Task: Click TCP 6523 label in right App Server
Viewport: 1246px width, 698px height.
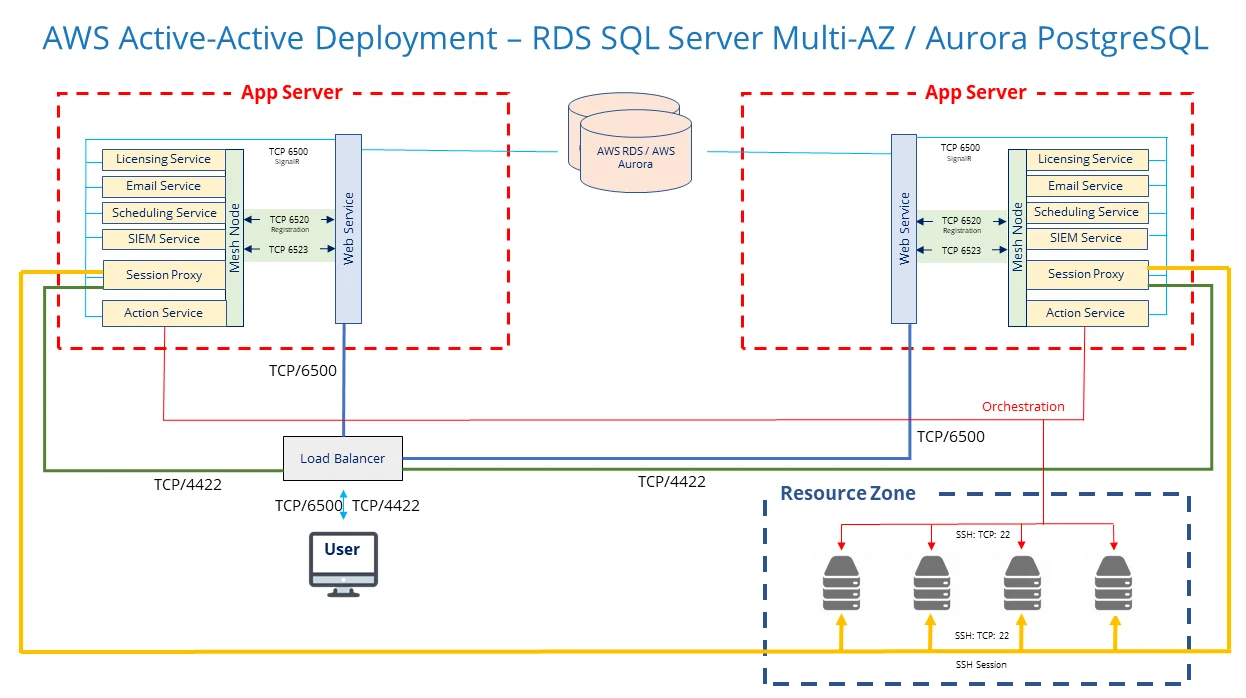Action: 961,251
